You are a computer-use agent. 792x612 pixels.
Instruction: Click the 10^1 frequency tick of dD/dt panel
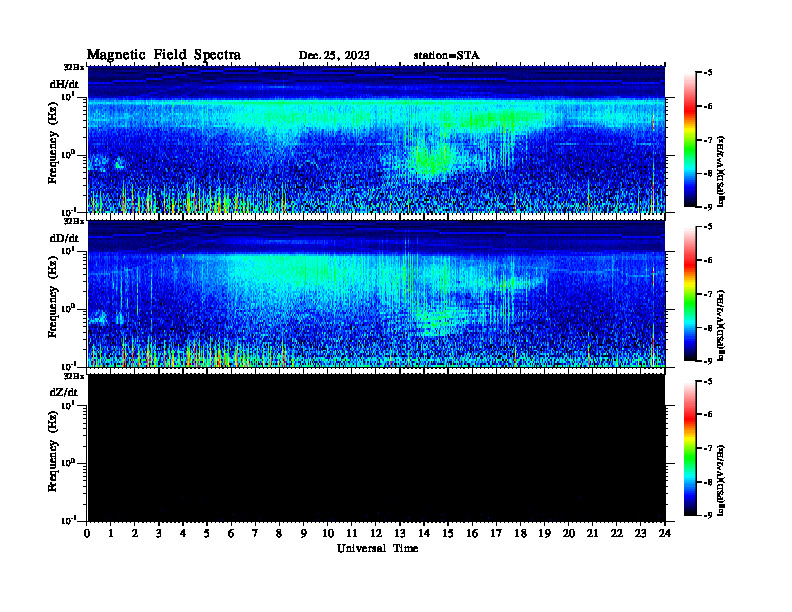(x=69, y=251)
